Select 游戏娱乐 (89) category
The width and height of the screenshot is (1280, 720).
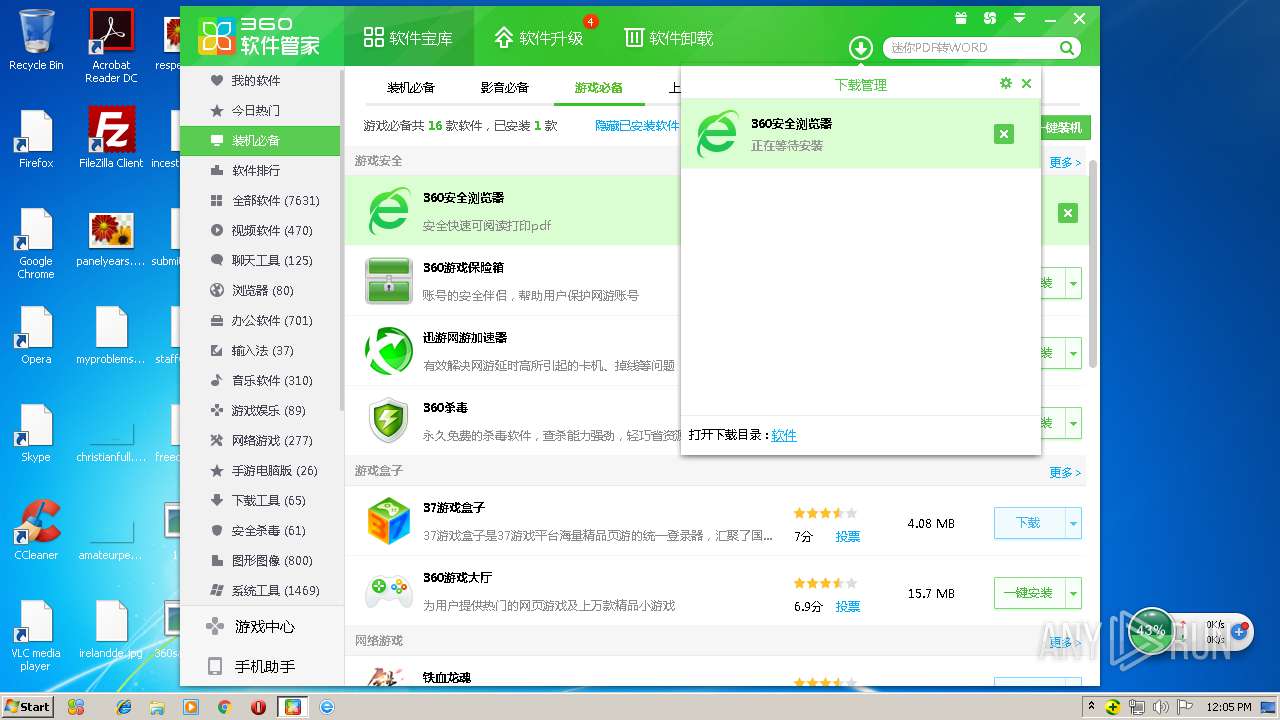(260, 410)
